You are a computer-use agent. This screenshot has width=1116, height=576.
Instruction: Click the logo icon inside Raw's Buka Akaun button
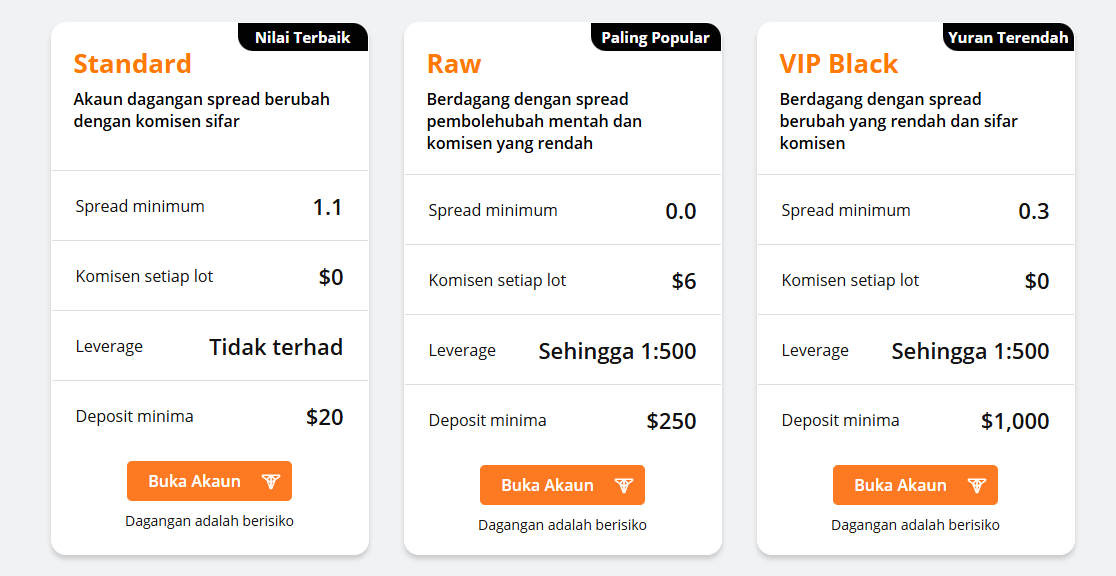pos(626,485)
